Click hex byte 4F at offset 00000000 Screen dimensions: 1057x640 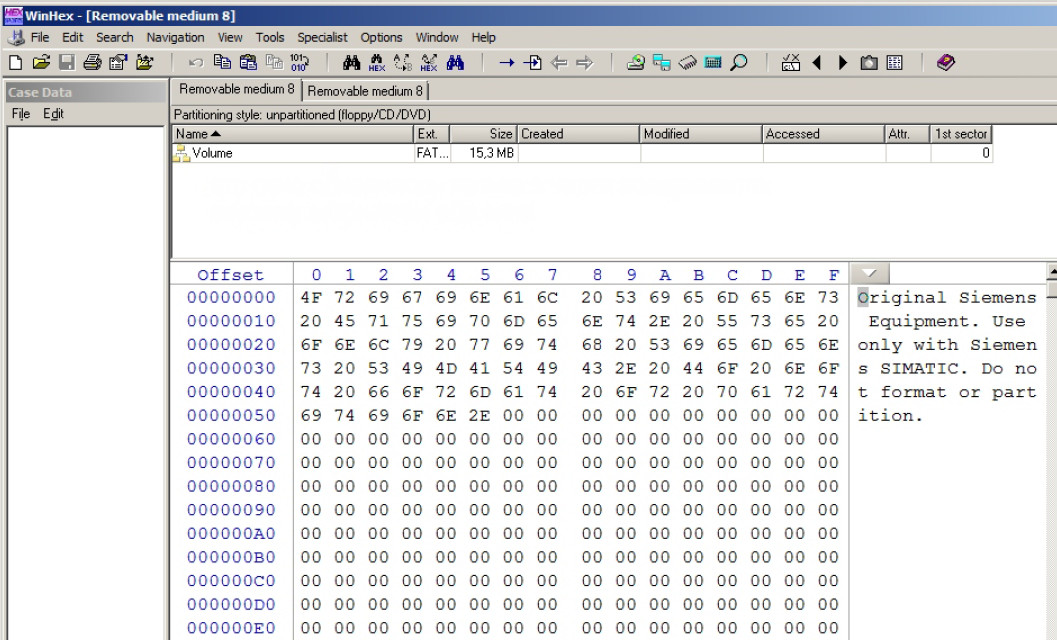click(311, 297)
